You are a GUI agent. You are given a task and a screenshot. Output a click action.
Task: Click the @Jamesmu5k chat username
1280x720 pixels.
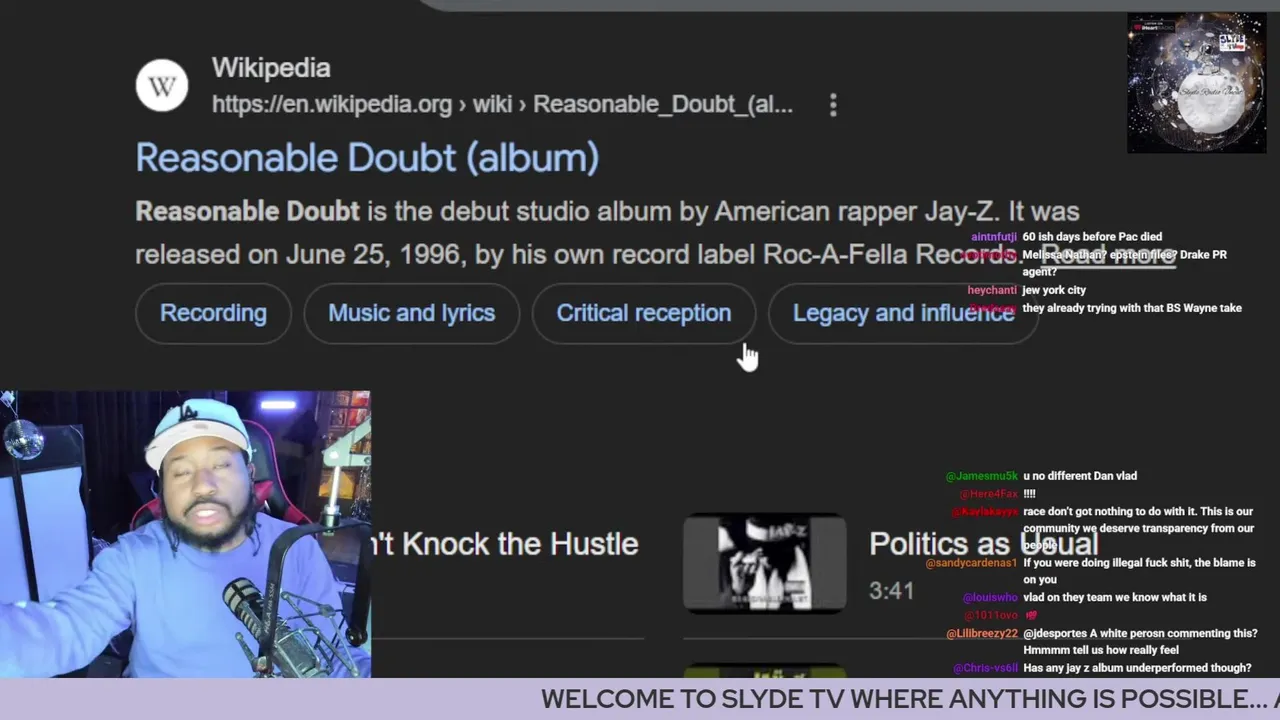[982, 476]
